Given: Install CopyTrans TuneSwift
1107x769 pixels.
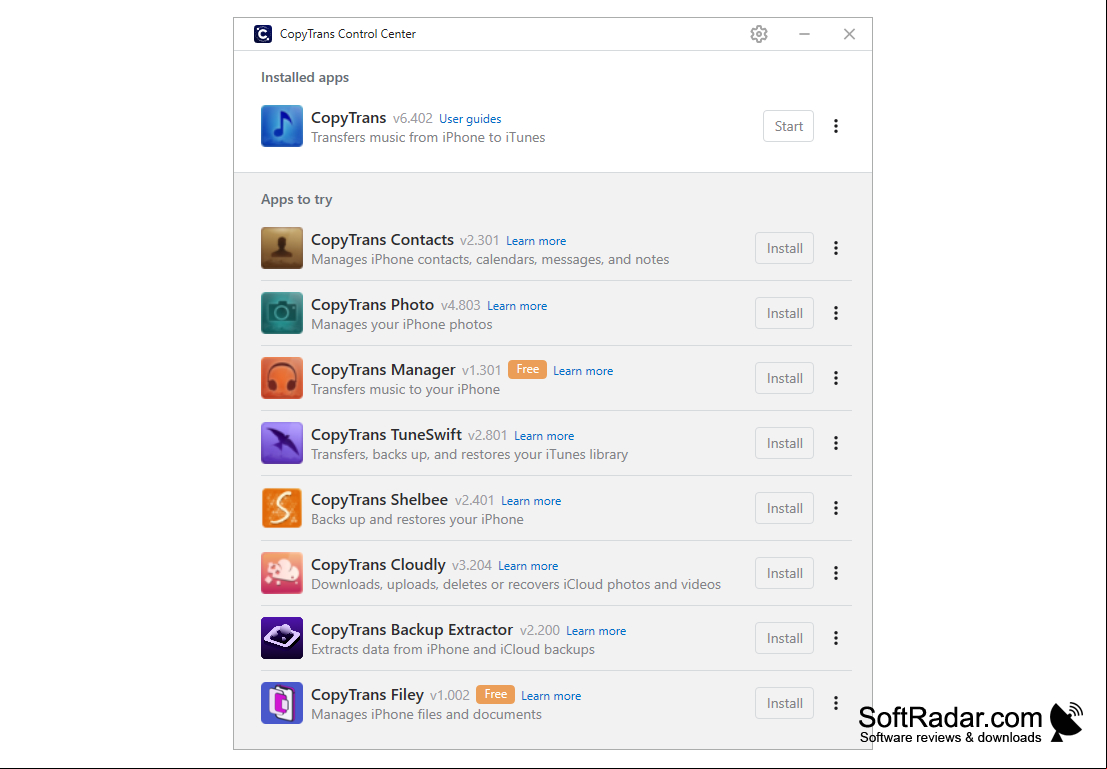Looking at the screenshot, I should [784, 443].
